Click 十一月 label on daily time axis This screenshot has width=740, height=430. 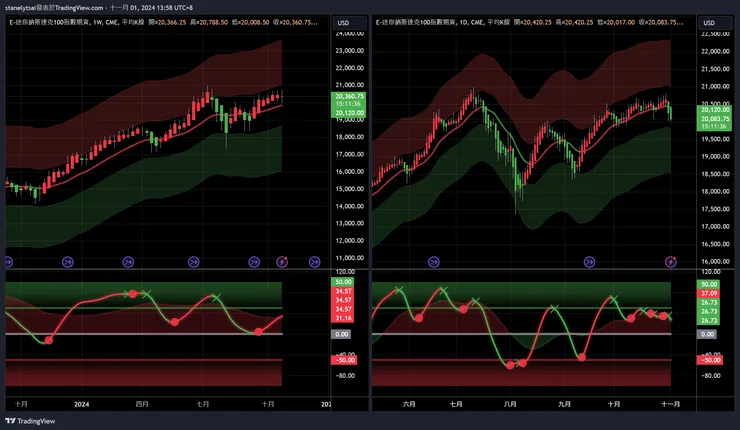pyautogui.click(x=670, y=404)
